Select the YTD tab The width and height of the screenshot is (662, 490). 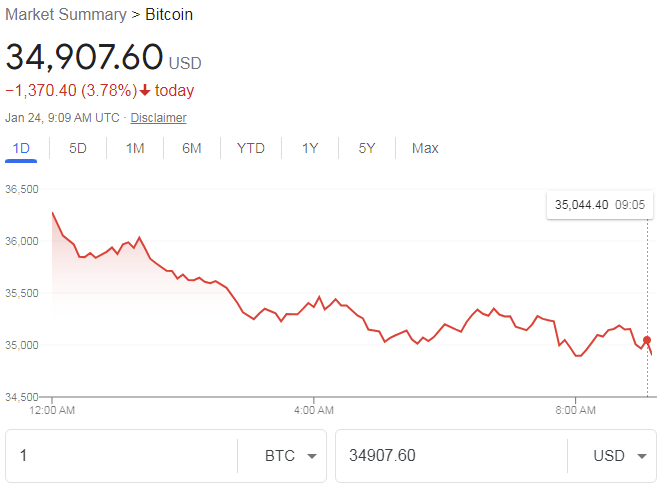pyautogui.click(x=251, y=148)
